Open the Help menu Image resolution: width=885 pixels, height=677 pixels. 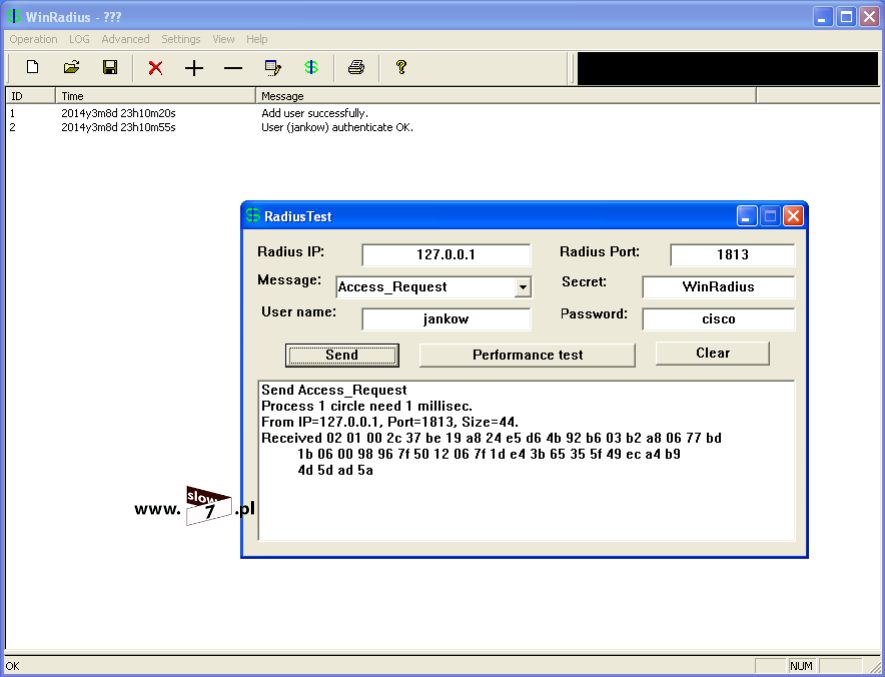257,39
